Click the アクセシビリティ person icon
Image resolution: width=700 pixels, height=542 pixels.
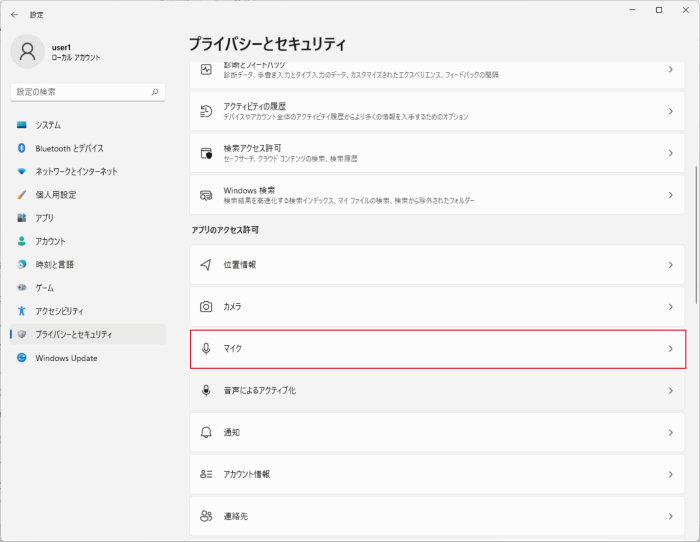[x=21, y=311]
